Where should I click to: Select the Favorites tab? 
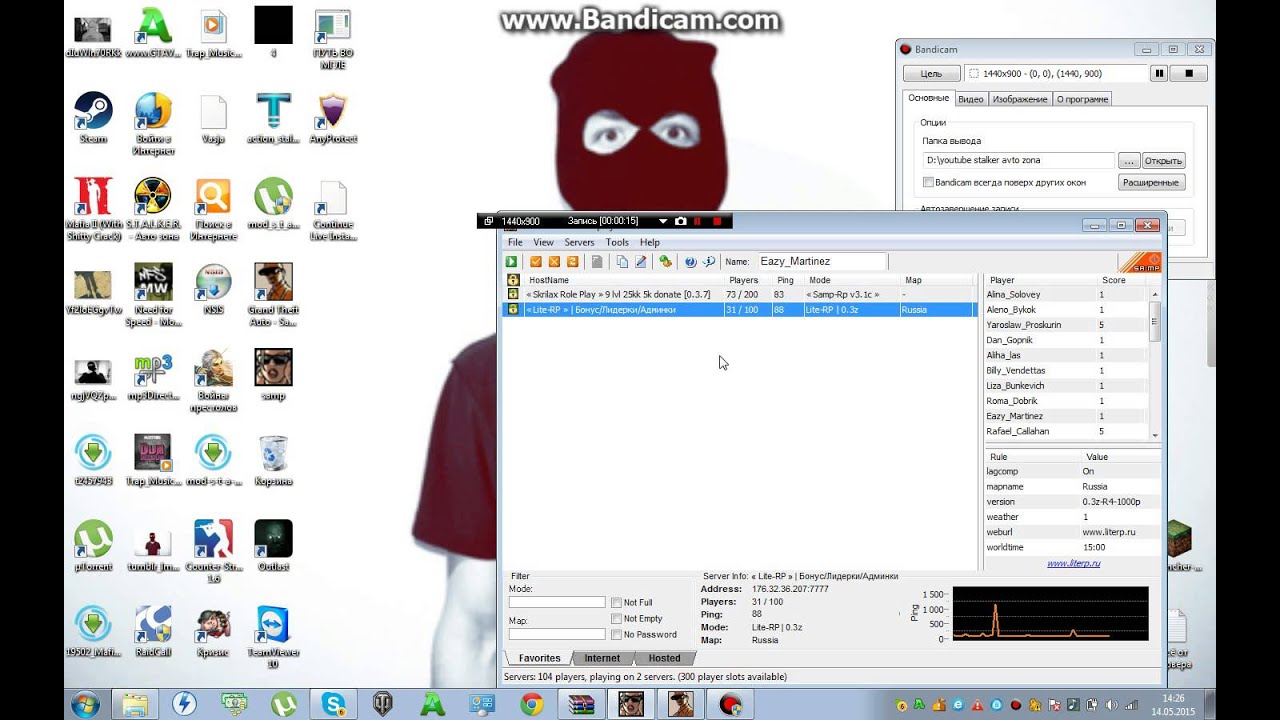[539, 658]
